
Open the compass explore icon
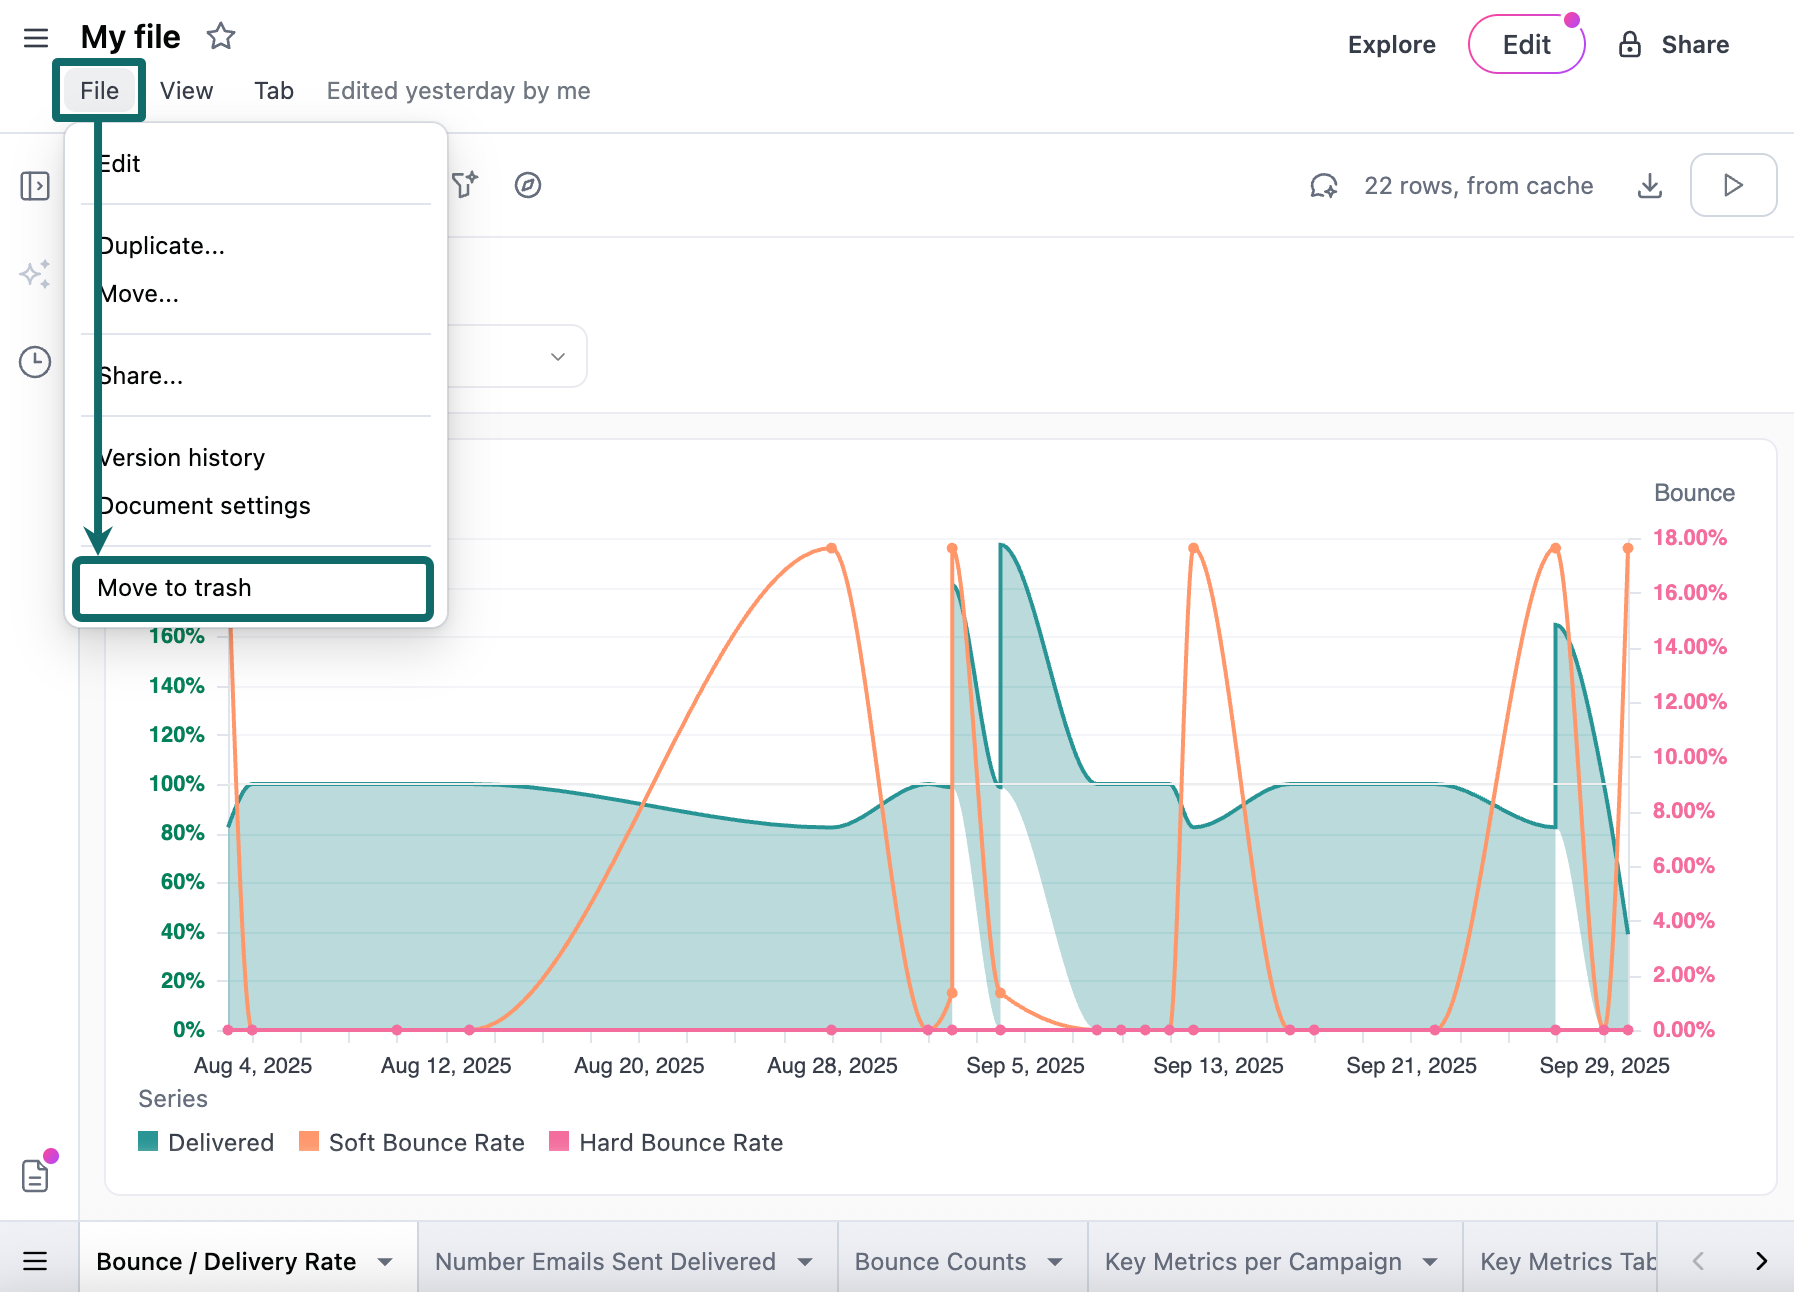(x=528, y=185)
